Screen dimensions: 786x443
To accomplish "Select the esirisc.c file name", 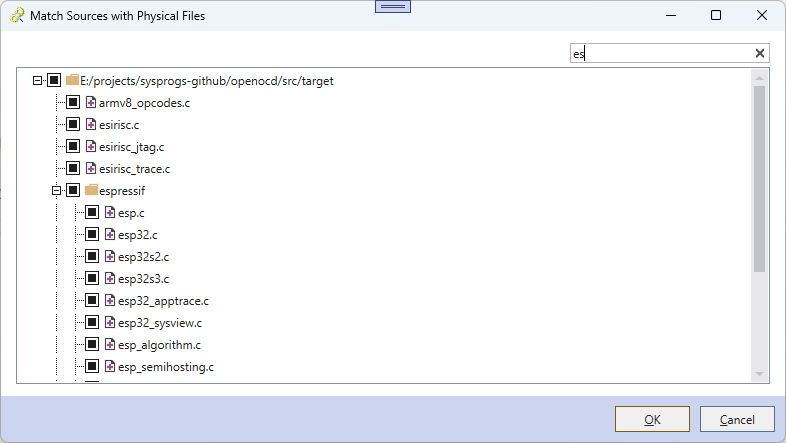I will coord(119,125).
